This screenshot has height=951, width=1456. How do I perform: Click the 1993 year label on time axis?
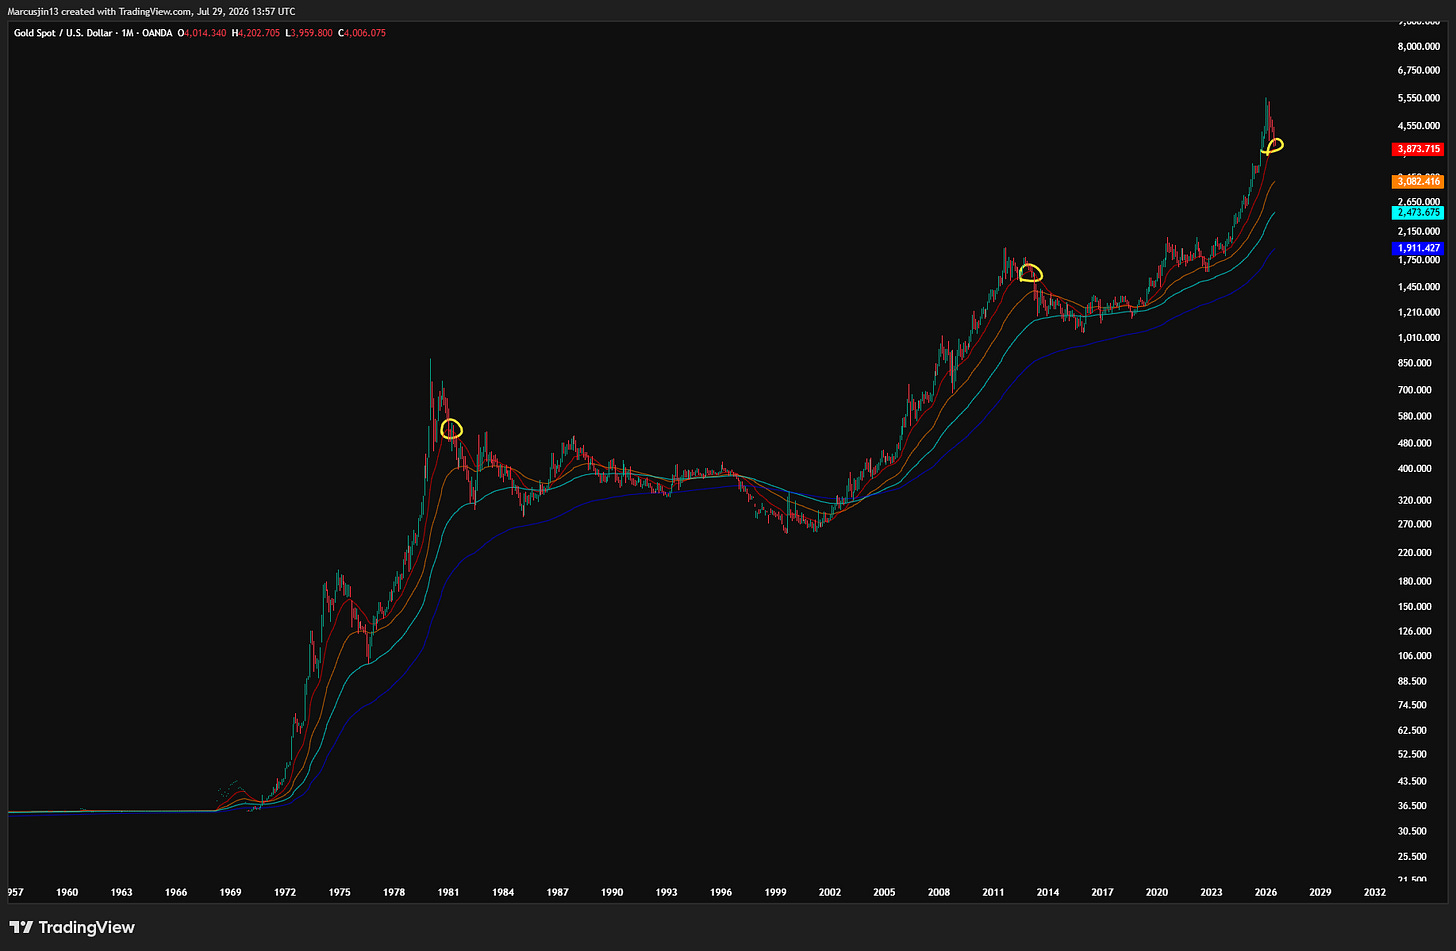pos(666,892)
